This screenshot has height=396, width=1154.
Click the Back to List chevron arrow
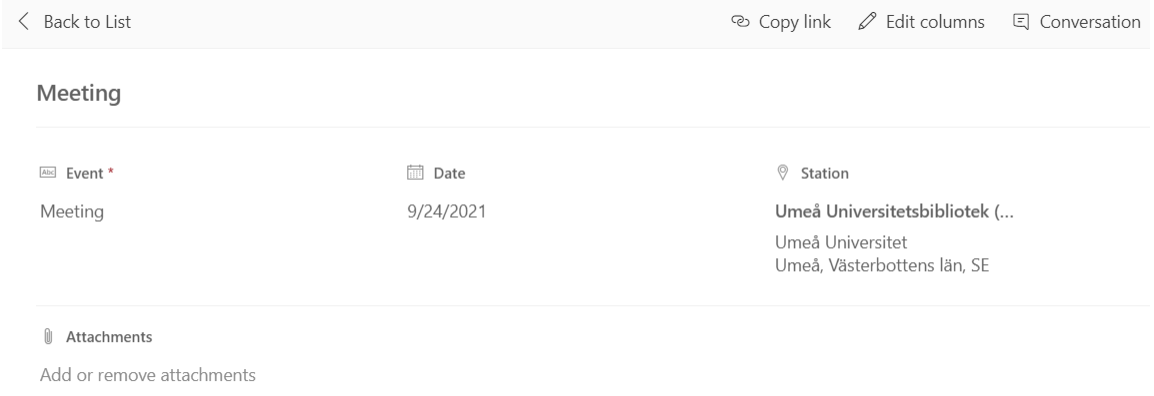click(x=24, y=22)
